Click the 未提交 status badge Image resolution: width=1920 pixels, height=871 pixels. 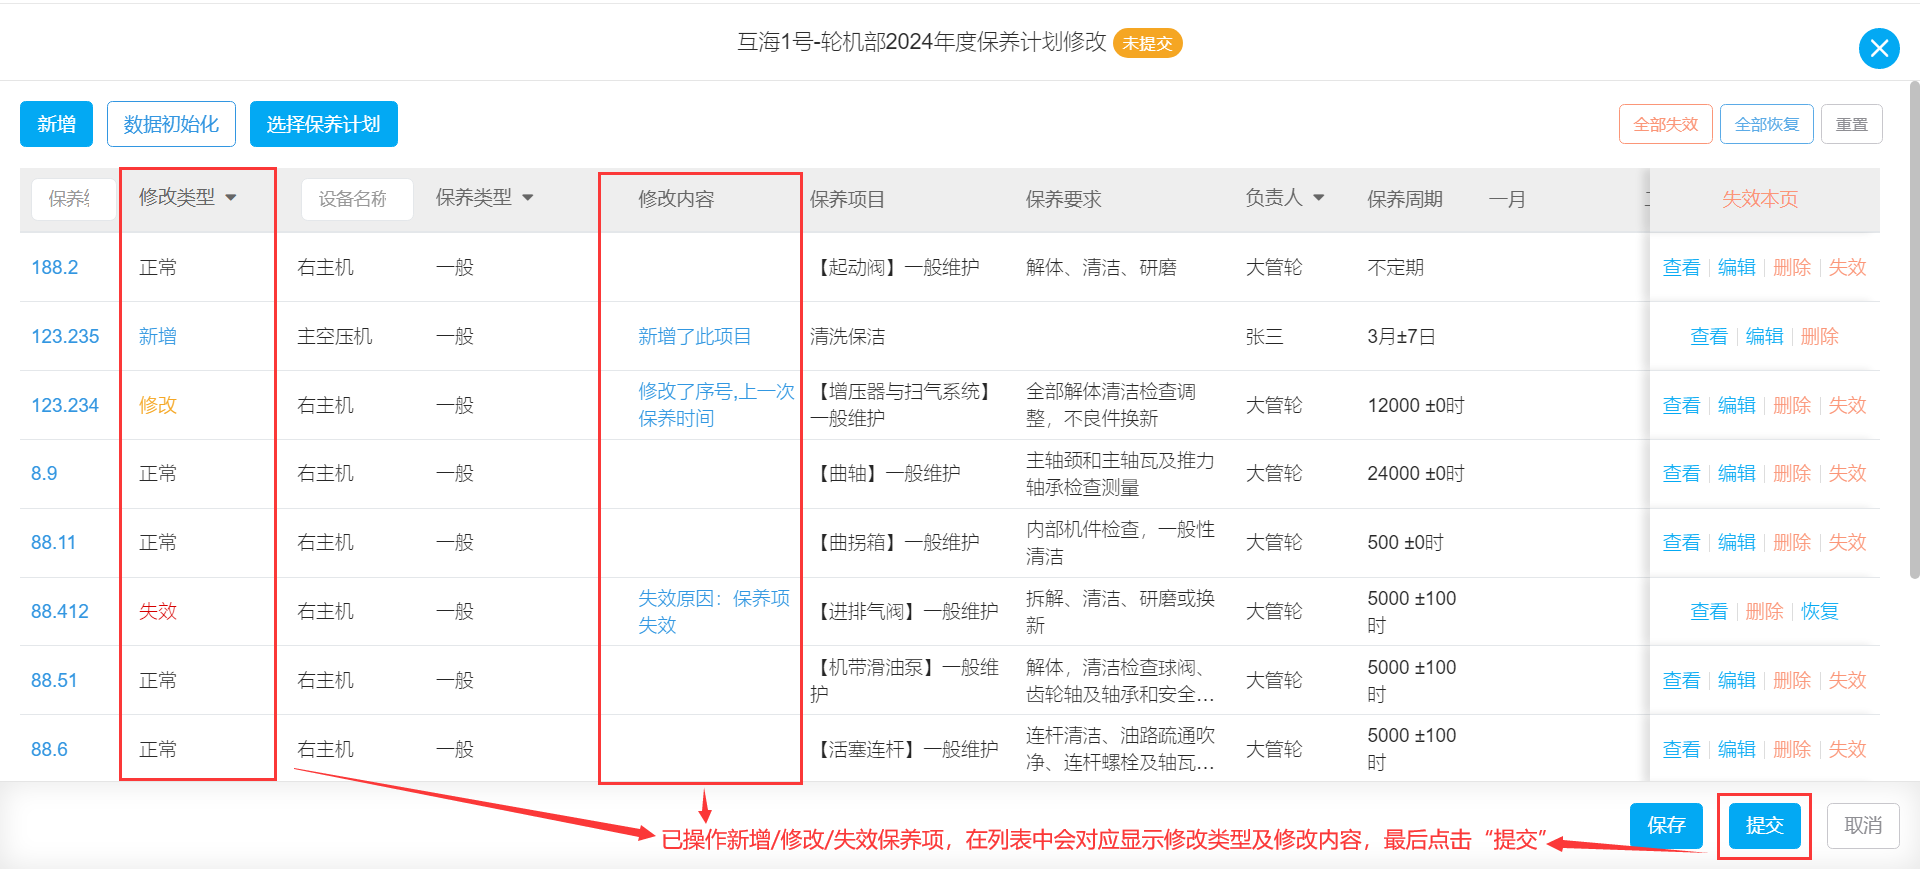pyautogui.click(x=1147, y=43)
